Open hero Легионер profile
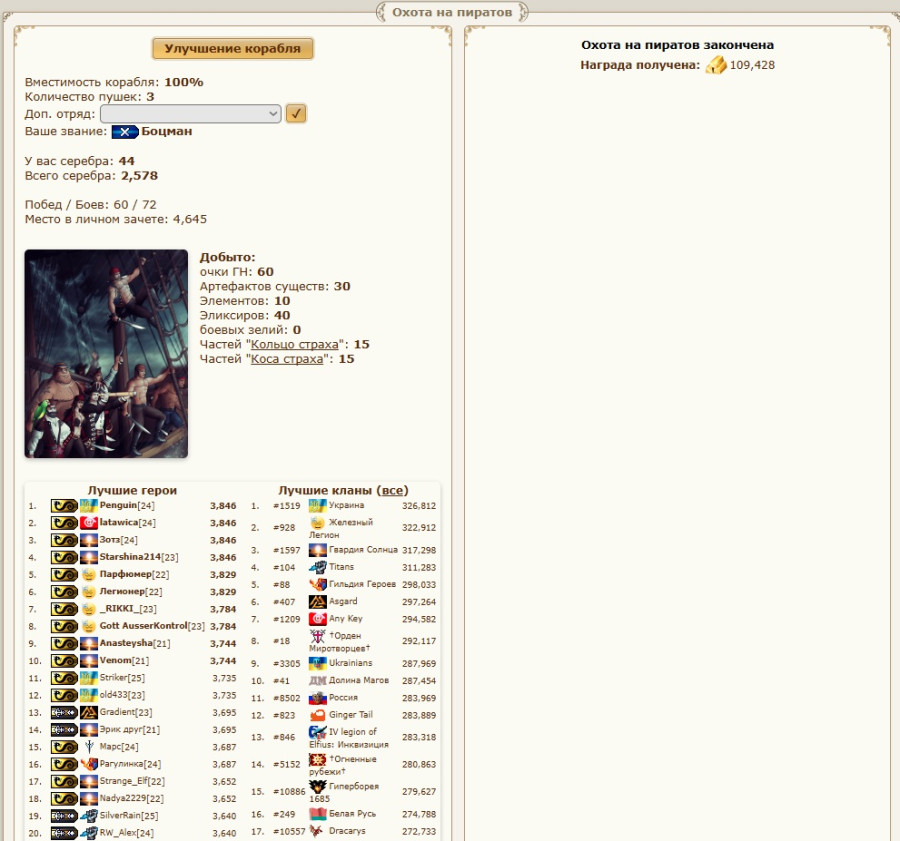The image size is (900, 841). tap(122, 591)
